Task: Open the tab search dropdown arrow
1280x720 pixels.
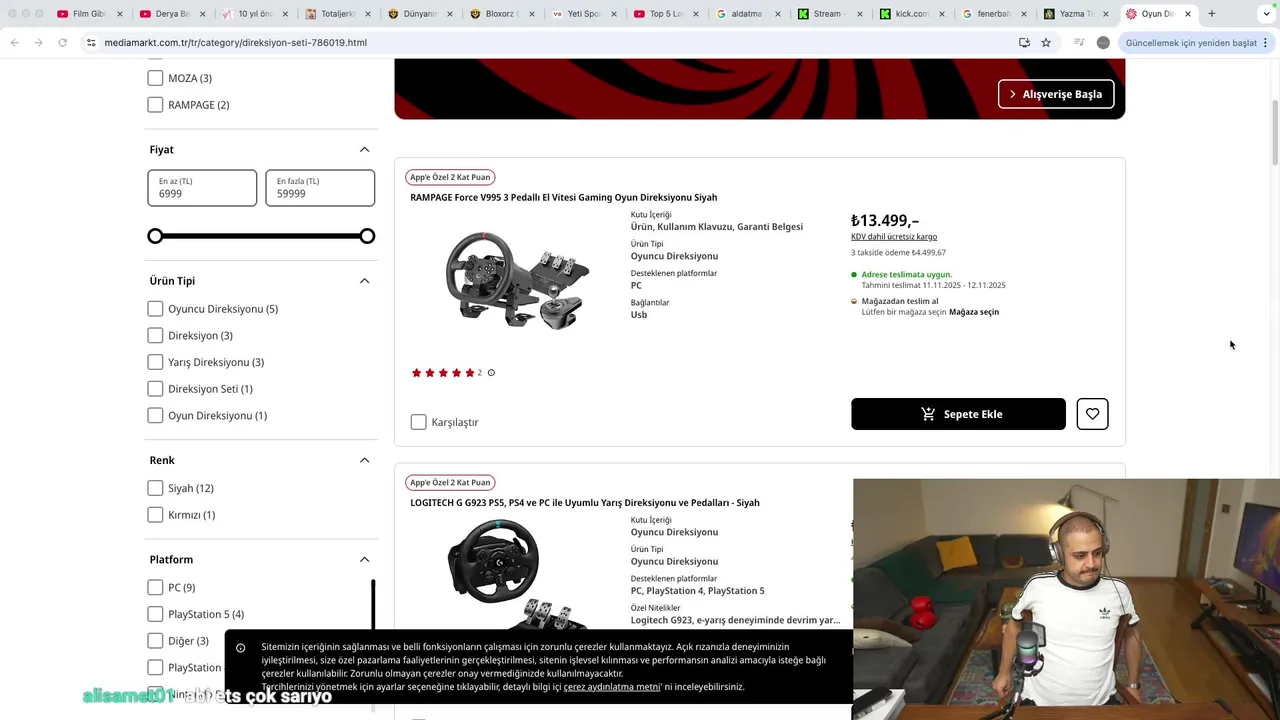Action: point(1266,14)
